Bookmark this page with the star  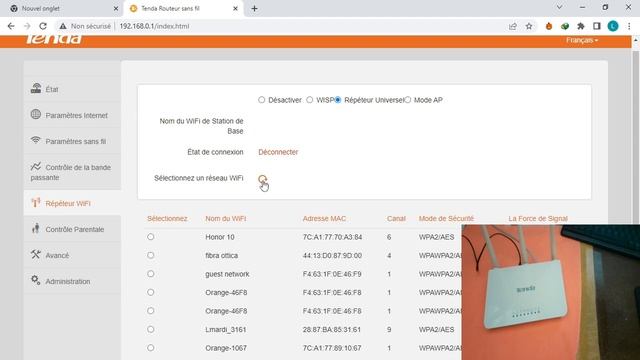529,26
